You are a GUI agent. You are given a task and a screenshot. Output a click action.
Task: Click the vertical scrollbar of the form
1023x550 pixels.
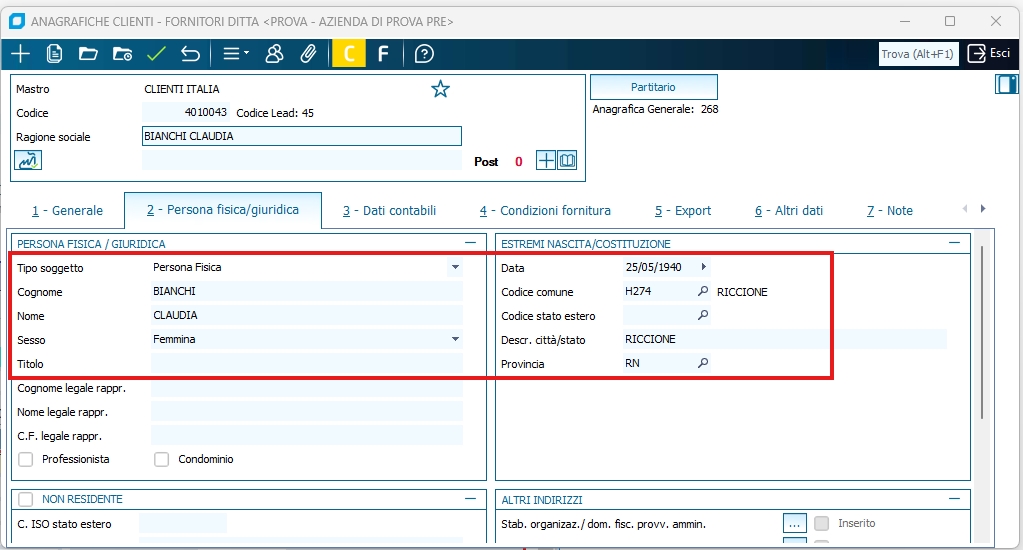(x=981, y=333)
